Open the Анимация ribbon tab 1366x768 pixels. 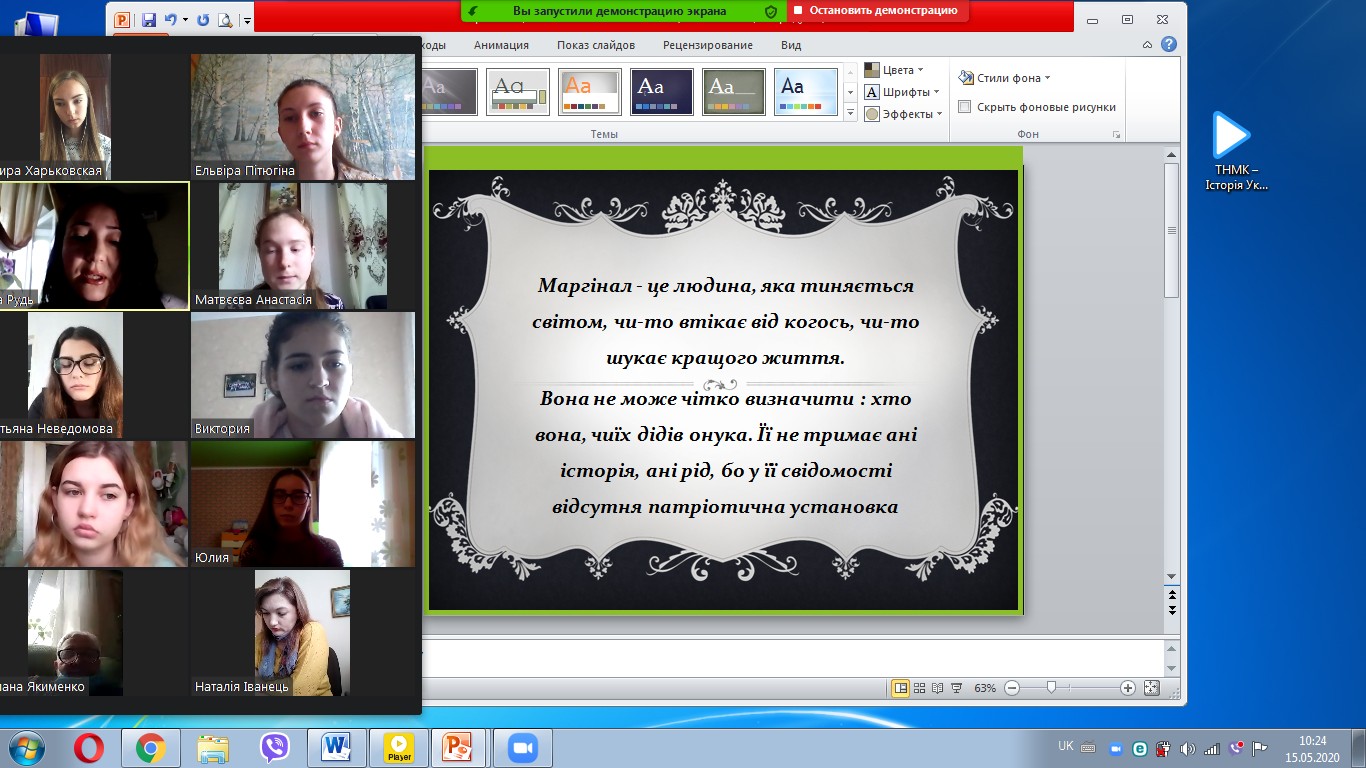coord(501,45)
